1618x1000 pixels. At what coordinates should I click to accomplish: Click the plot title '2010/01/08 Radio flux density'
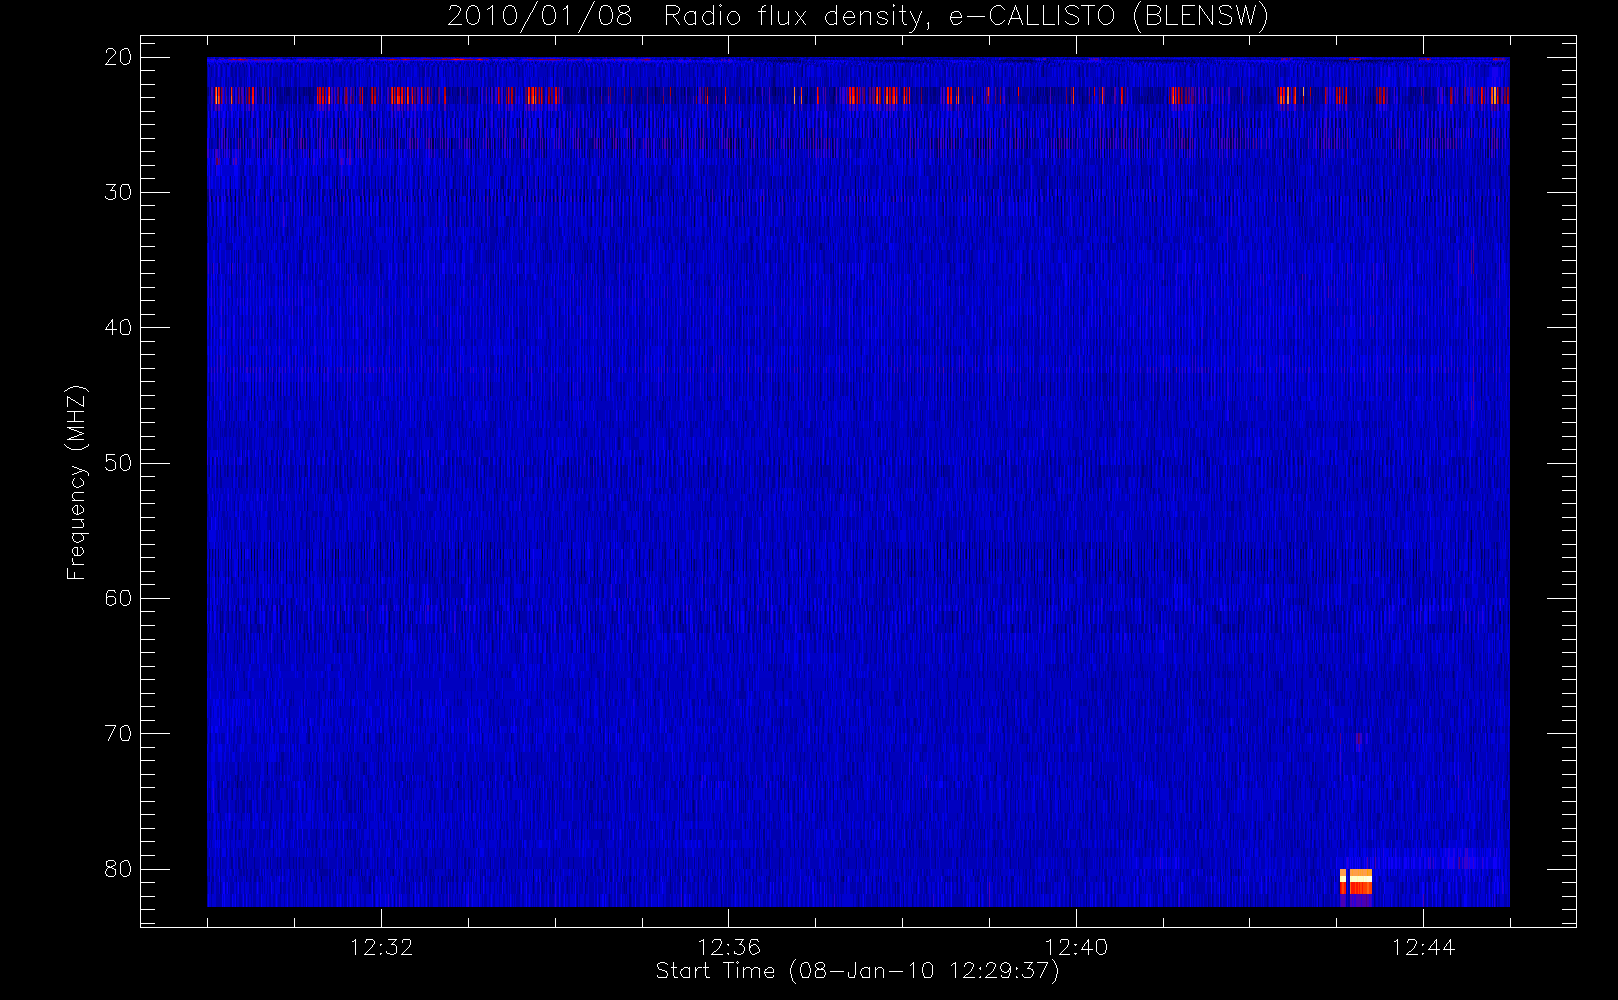[x=858, y=17]
